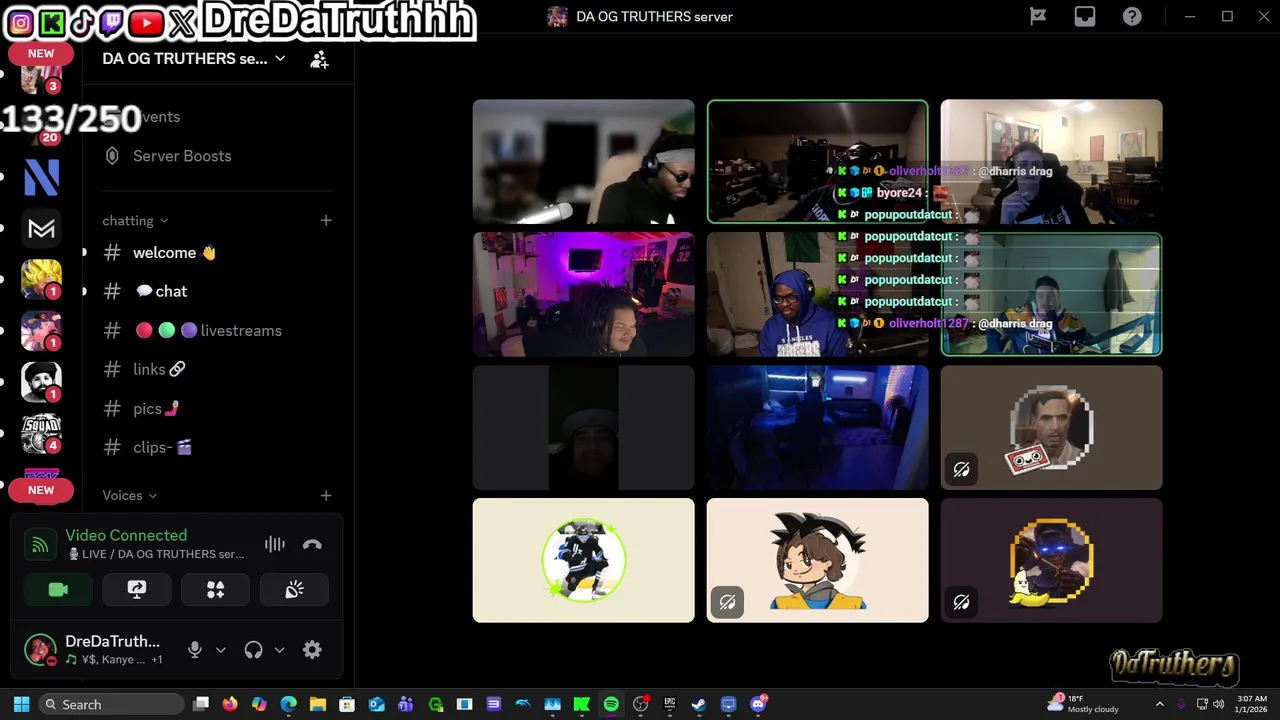Screen dimensions: 1280x720
Task: Open Spotify from the taskbar
Action: coord(611,705)
